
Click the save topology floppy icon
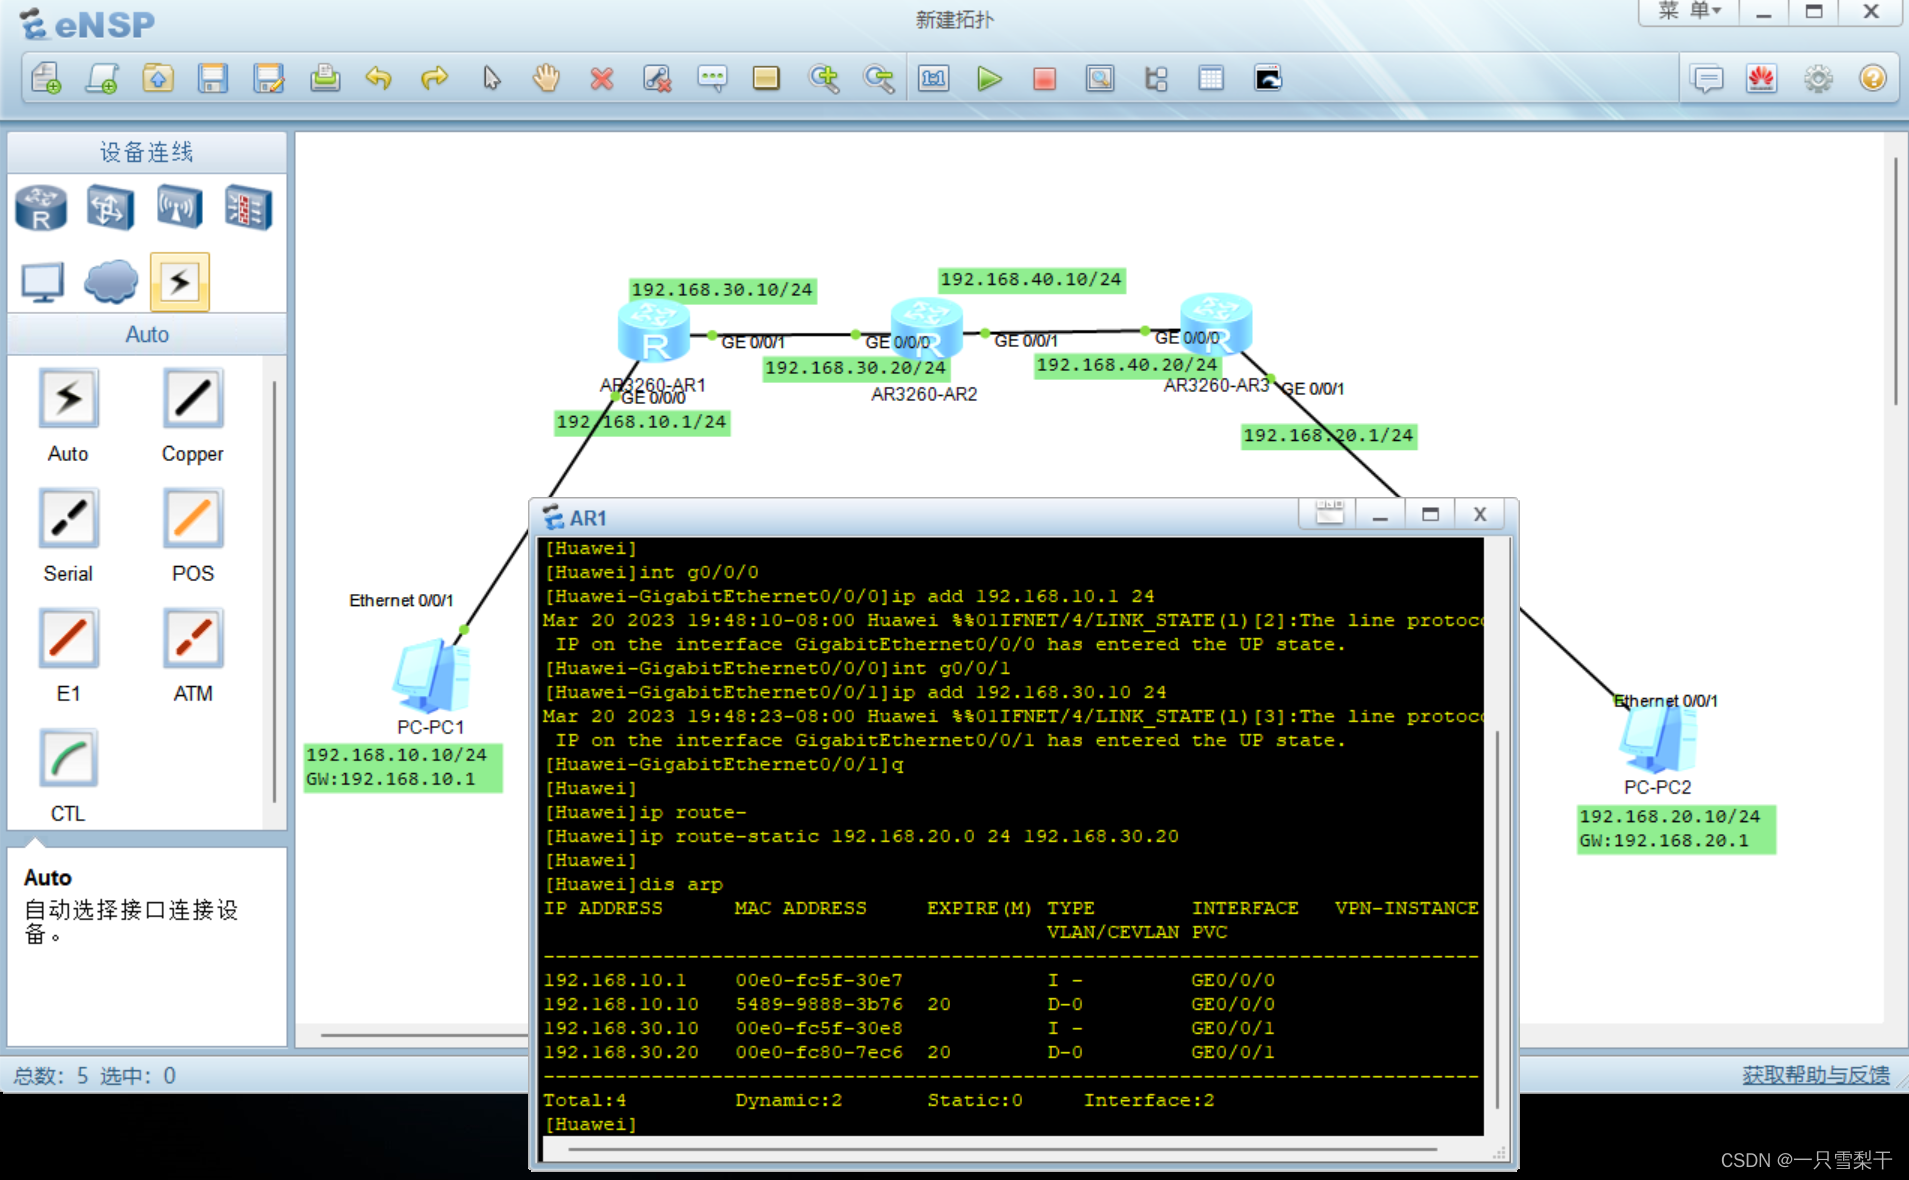coord(213,78)
